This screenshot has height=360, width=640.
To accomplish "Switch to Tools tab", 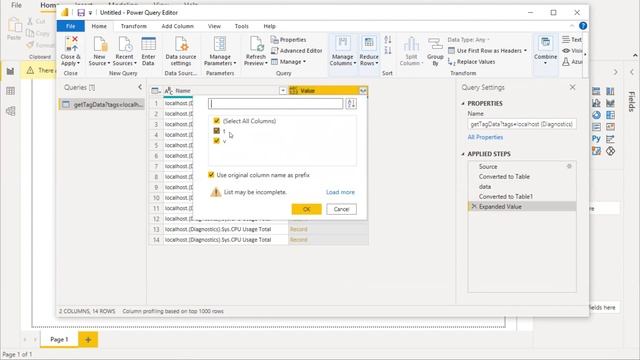I will tap(241, 26).
